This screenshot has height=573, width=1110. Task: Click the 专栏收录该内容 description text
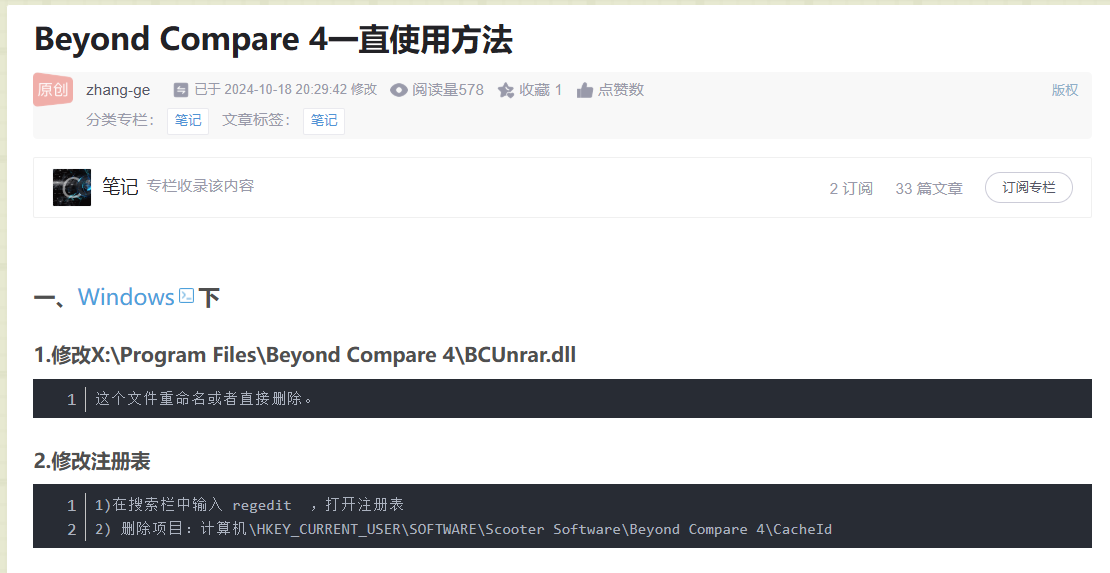point(200,186)
